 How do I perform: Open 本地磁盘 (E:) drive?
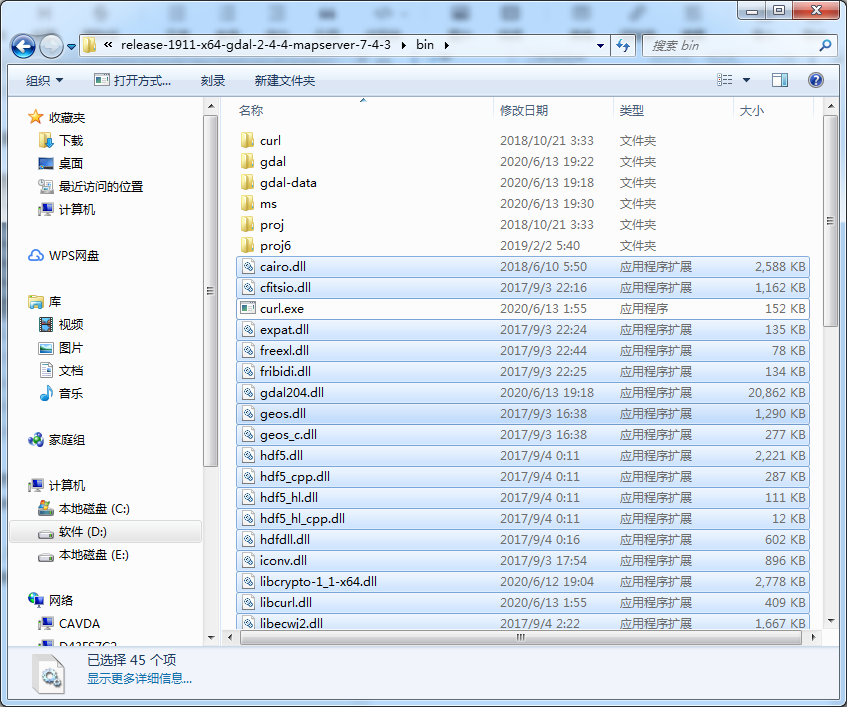point(84,555)
